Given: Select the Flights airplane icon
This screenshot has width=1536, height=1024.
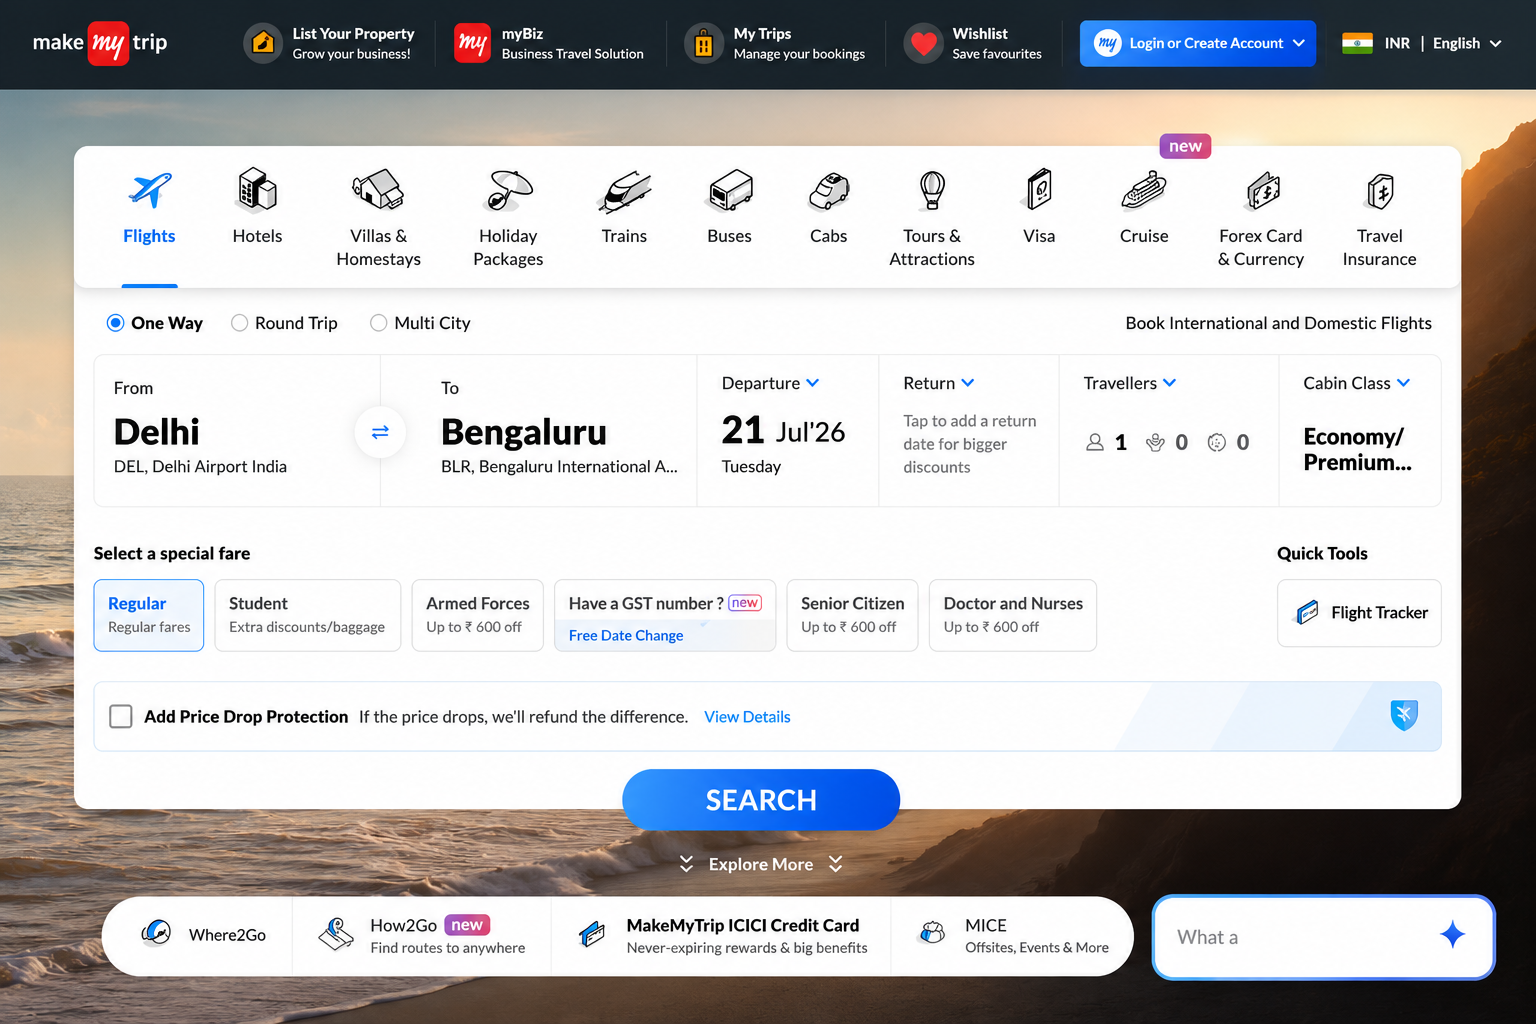Looking at the screenshot, I should coord(150,190).
